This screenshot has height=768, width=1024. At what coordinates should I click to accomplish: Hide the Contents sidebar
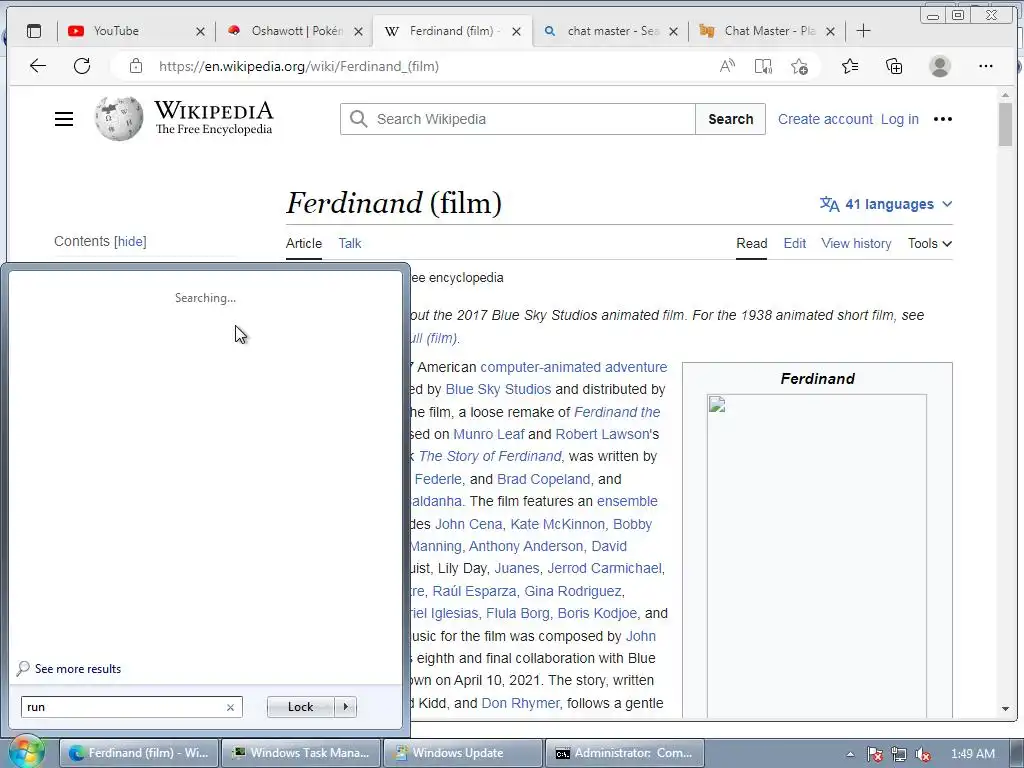click(130, 241)
